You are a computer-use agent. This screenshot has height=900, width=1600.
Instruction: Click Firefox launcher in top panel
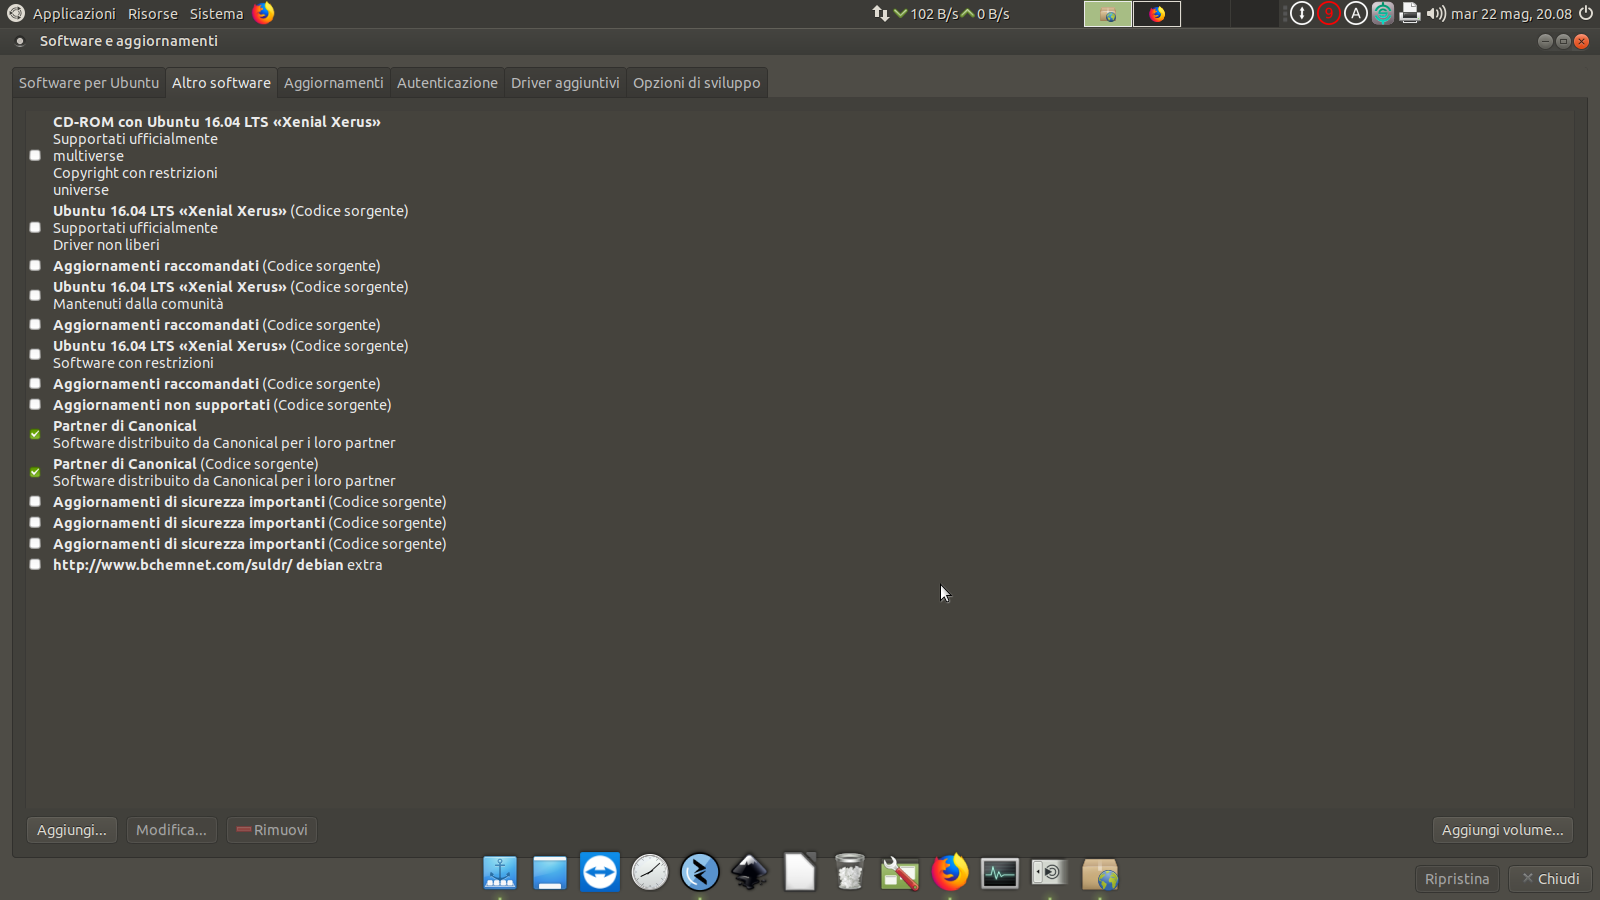pyautogui.click(x=264, y=13)
